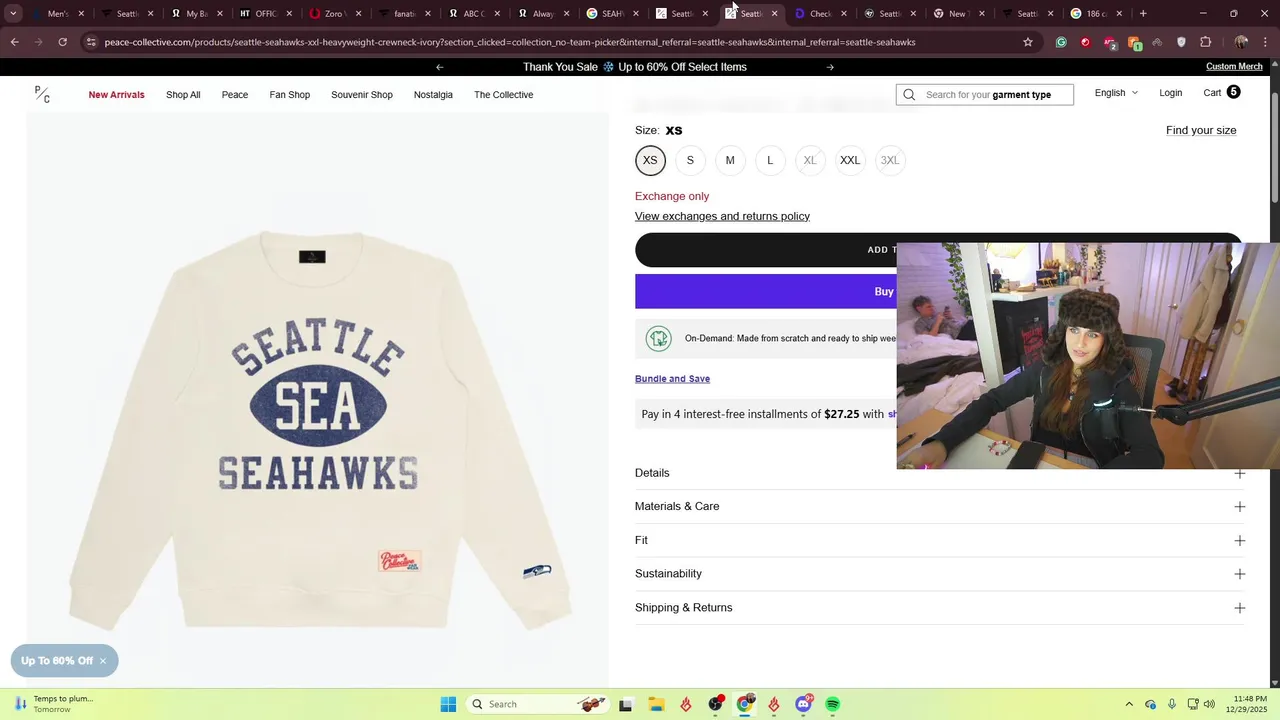This screenshot has width=1280, height=720.
Task: Click the taskbar volume speaker icon
Action: point(1209,704)
